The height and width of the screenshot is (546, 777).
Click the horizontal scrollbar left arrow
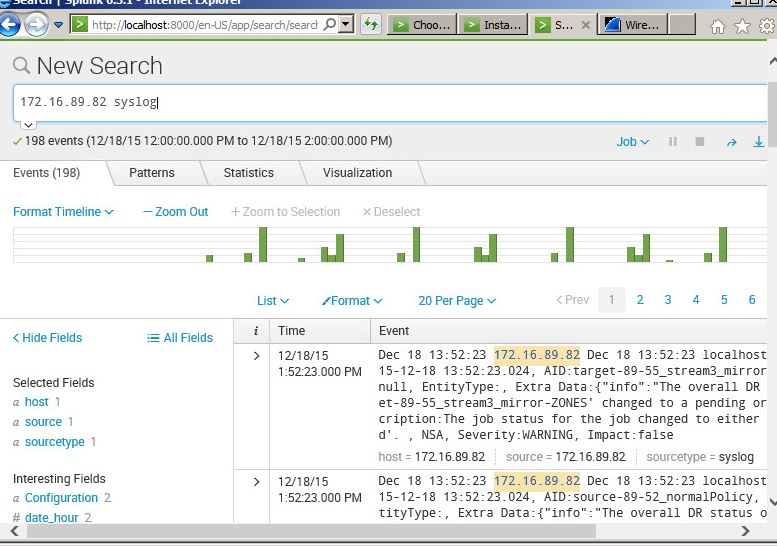14,531
